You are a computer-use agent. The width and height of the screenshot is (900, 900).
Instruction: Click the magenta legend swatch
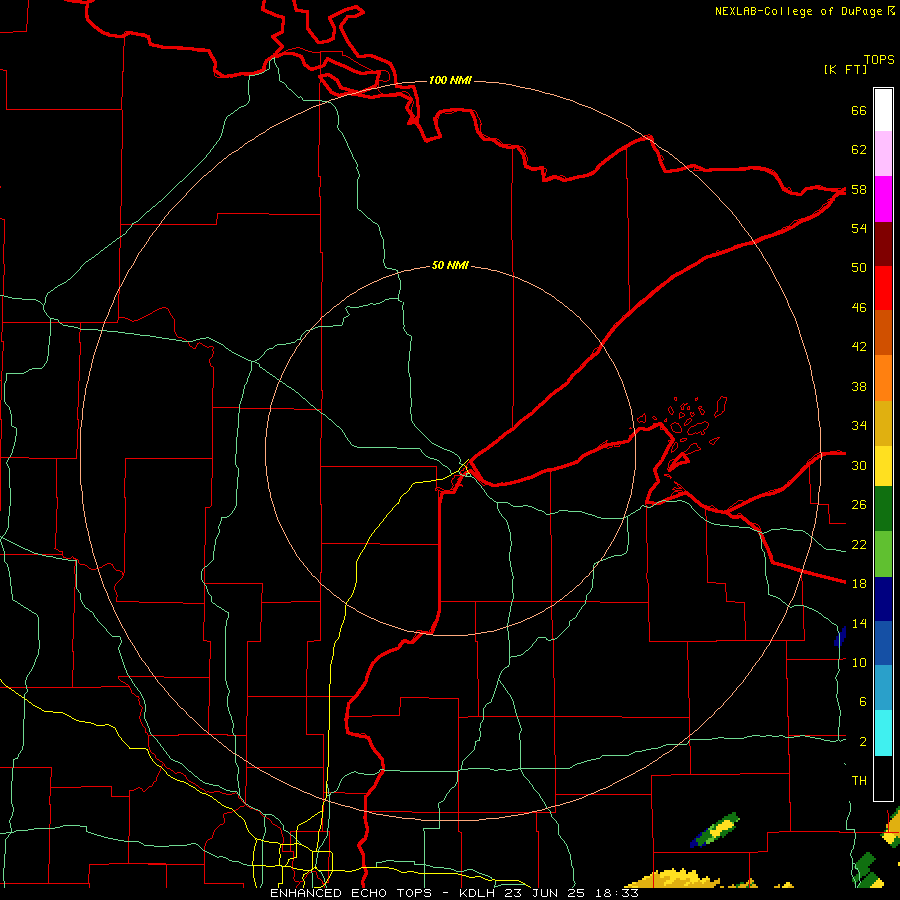pos(883,199)
